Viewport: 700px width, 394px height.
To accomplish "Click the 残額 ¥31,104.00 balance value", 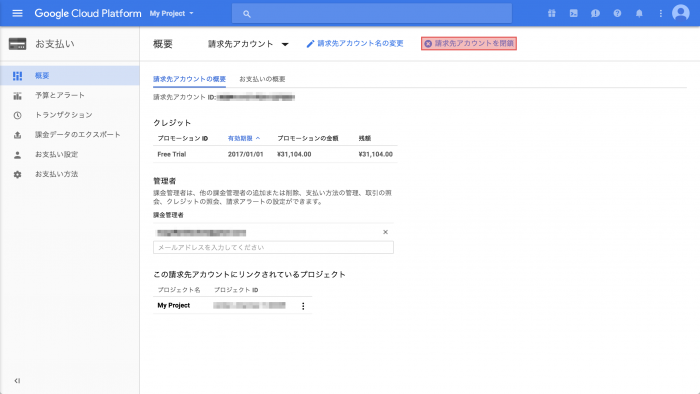I will pos(375,154).
